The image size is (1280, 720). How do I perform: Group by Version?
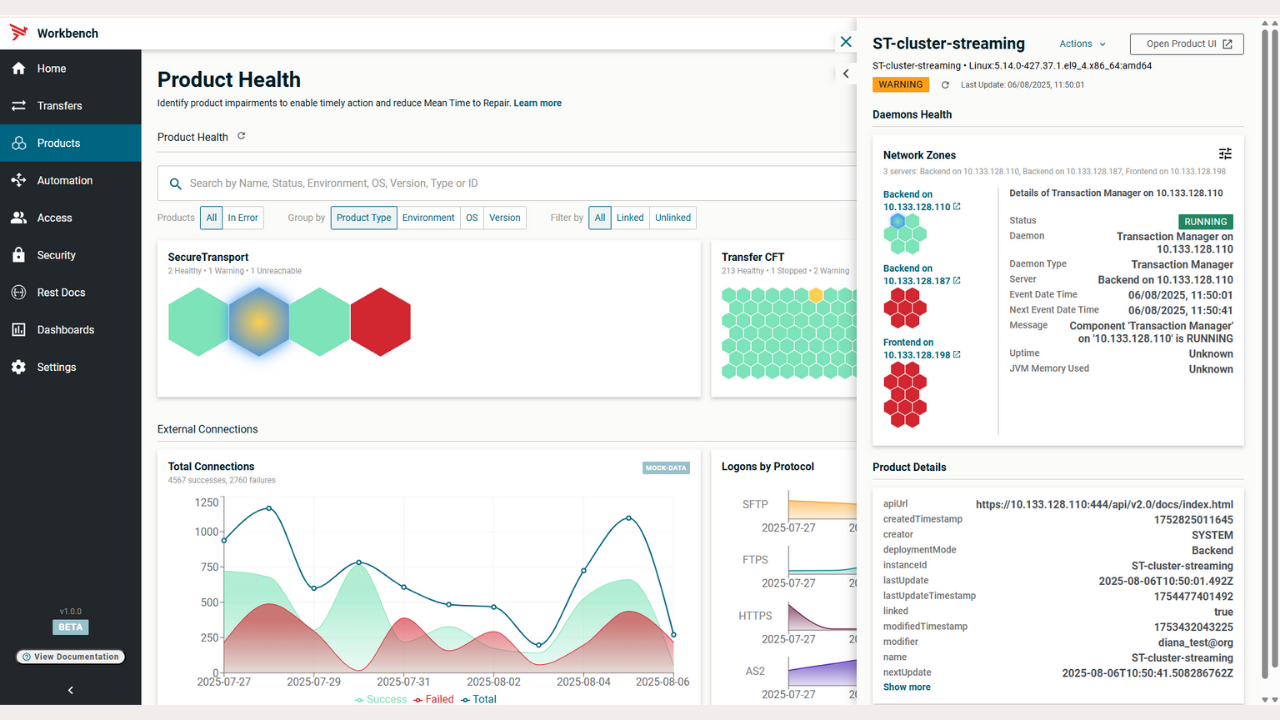click(x=505, y=218)
